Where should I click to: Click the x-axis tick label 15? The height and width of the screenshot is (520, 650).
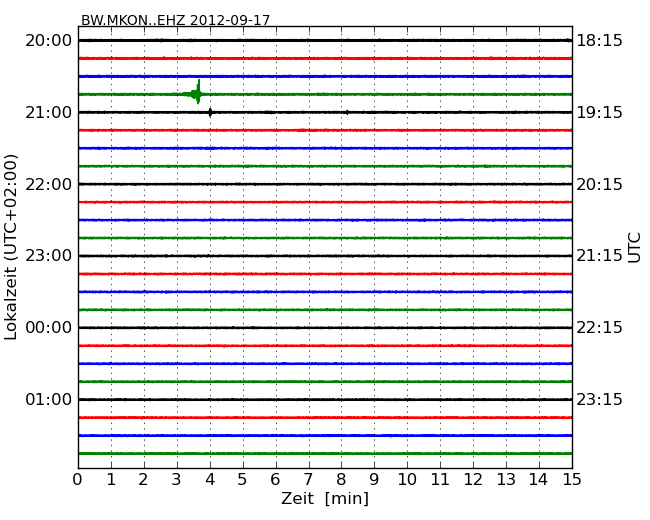(572, 479)
